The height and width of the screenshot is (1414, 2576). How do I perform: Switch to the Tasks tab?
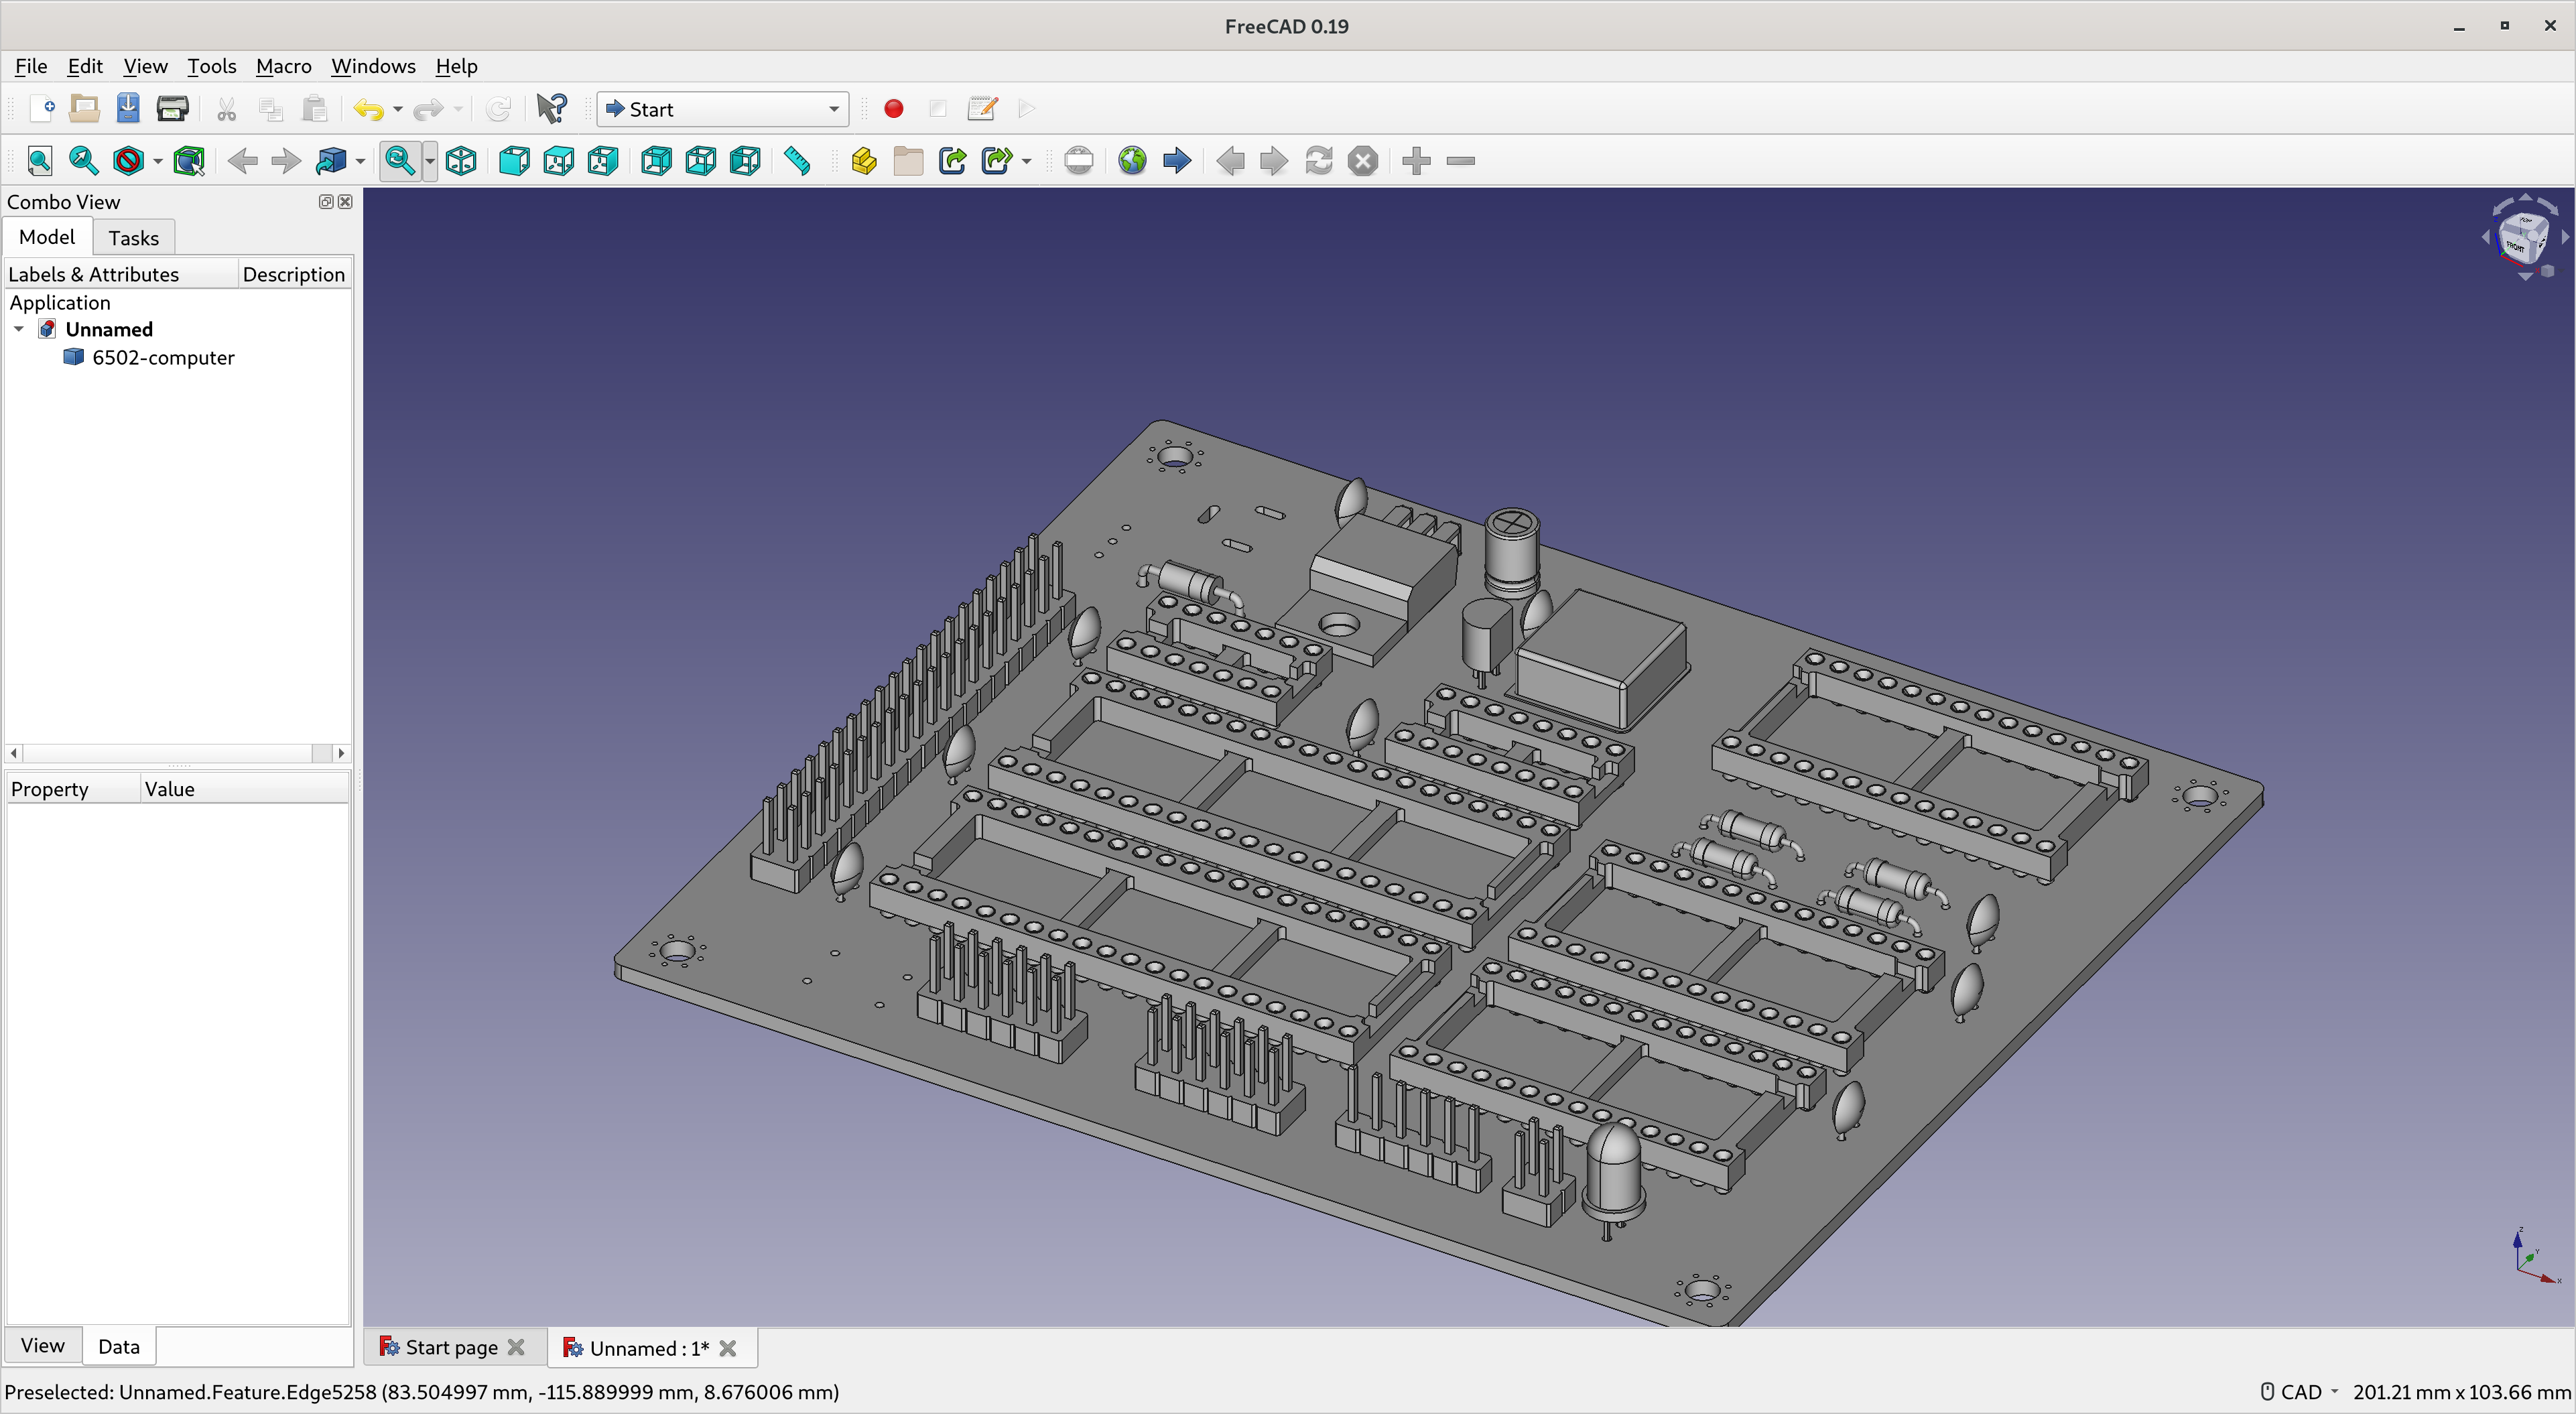point(133,238)
